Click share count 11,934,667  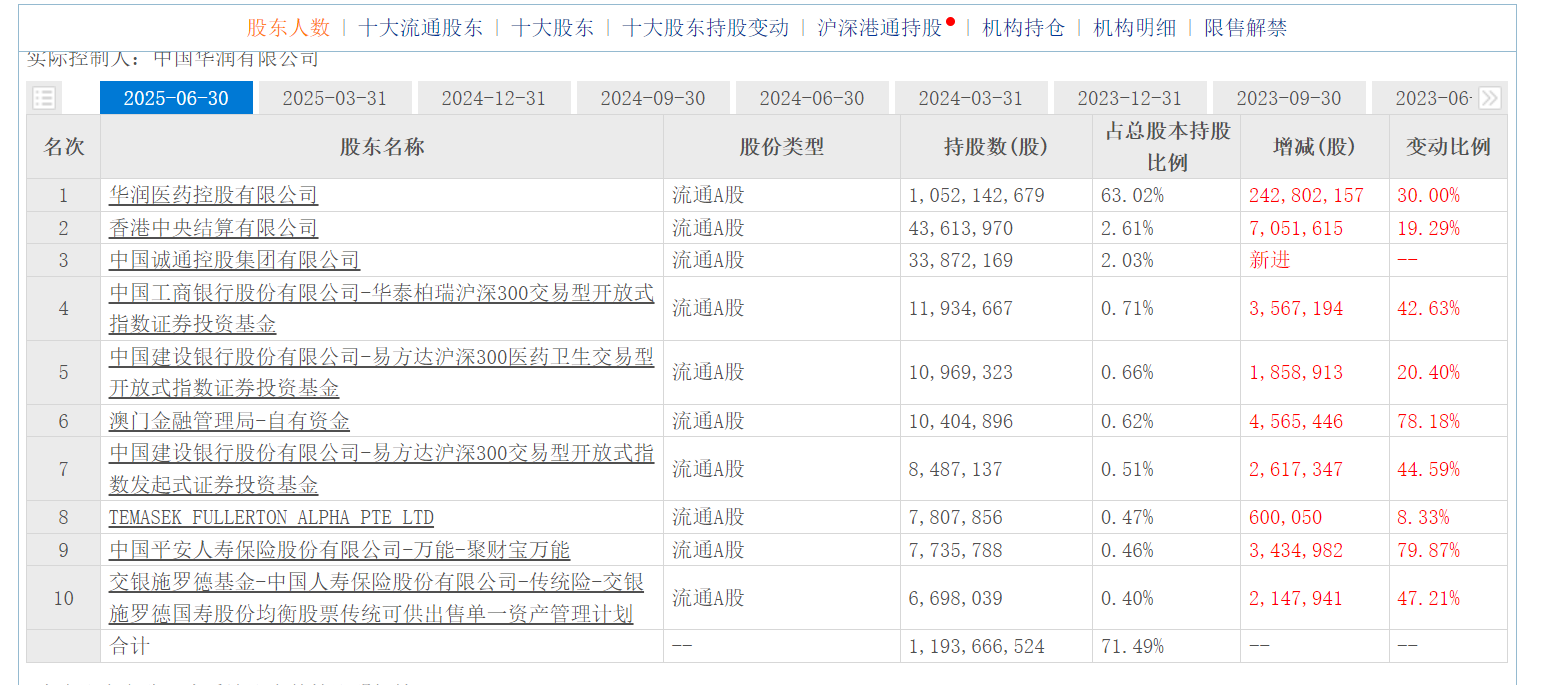(x=961, y=308)
